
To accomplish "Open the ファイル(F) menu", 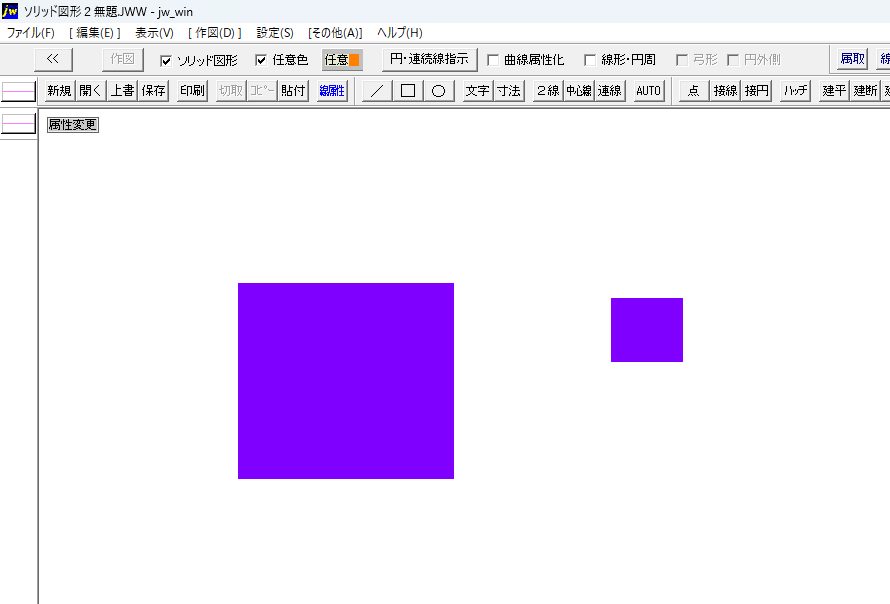I will pos(31,33).
